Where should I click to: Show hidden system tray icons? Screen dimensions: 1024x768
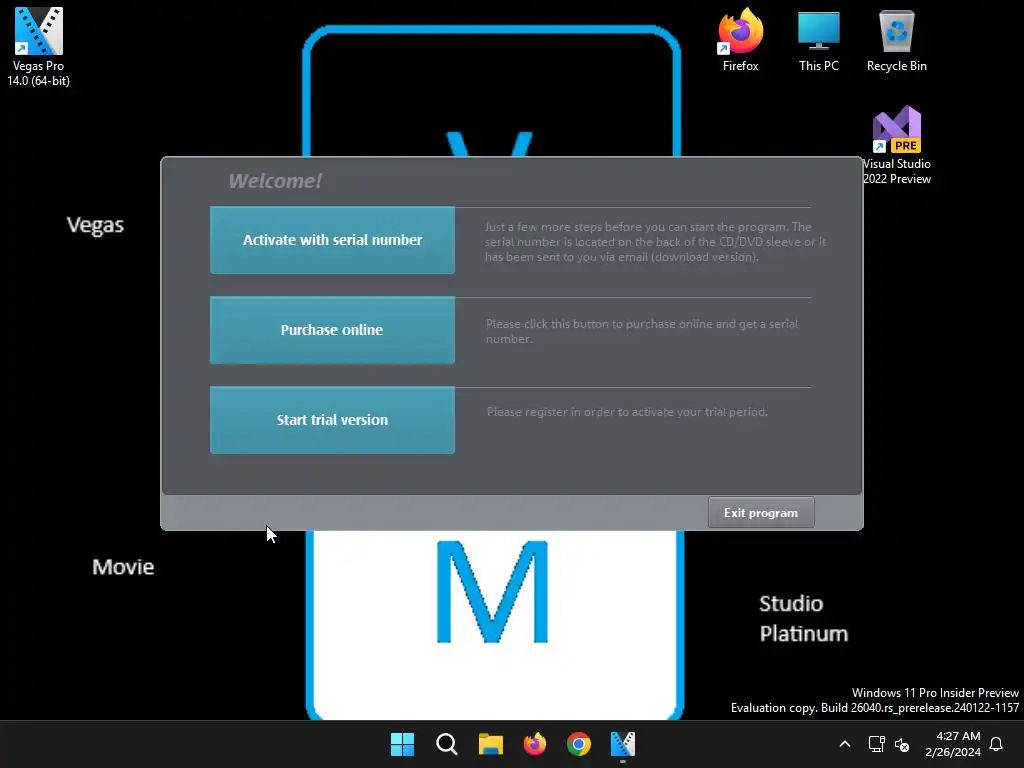844,744
